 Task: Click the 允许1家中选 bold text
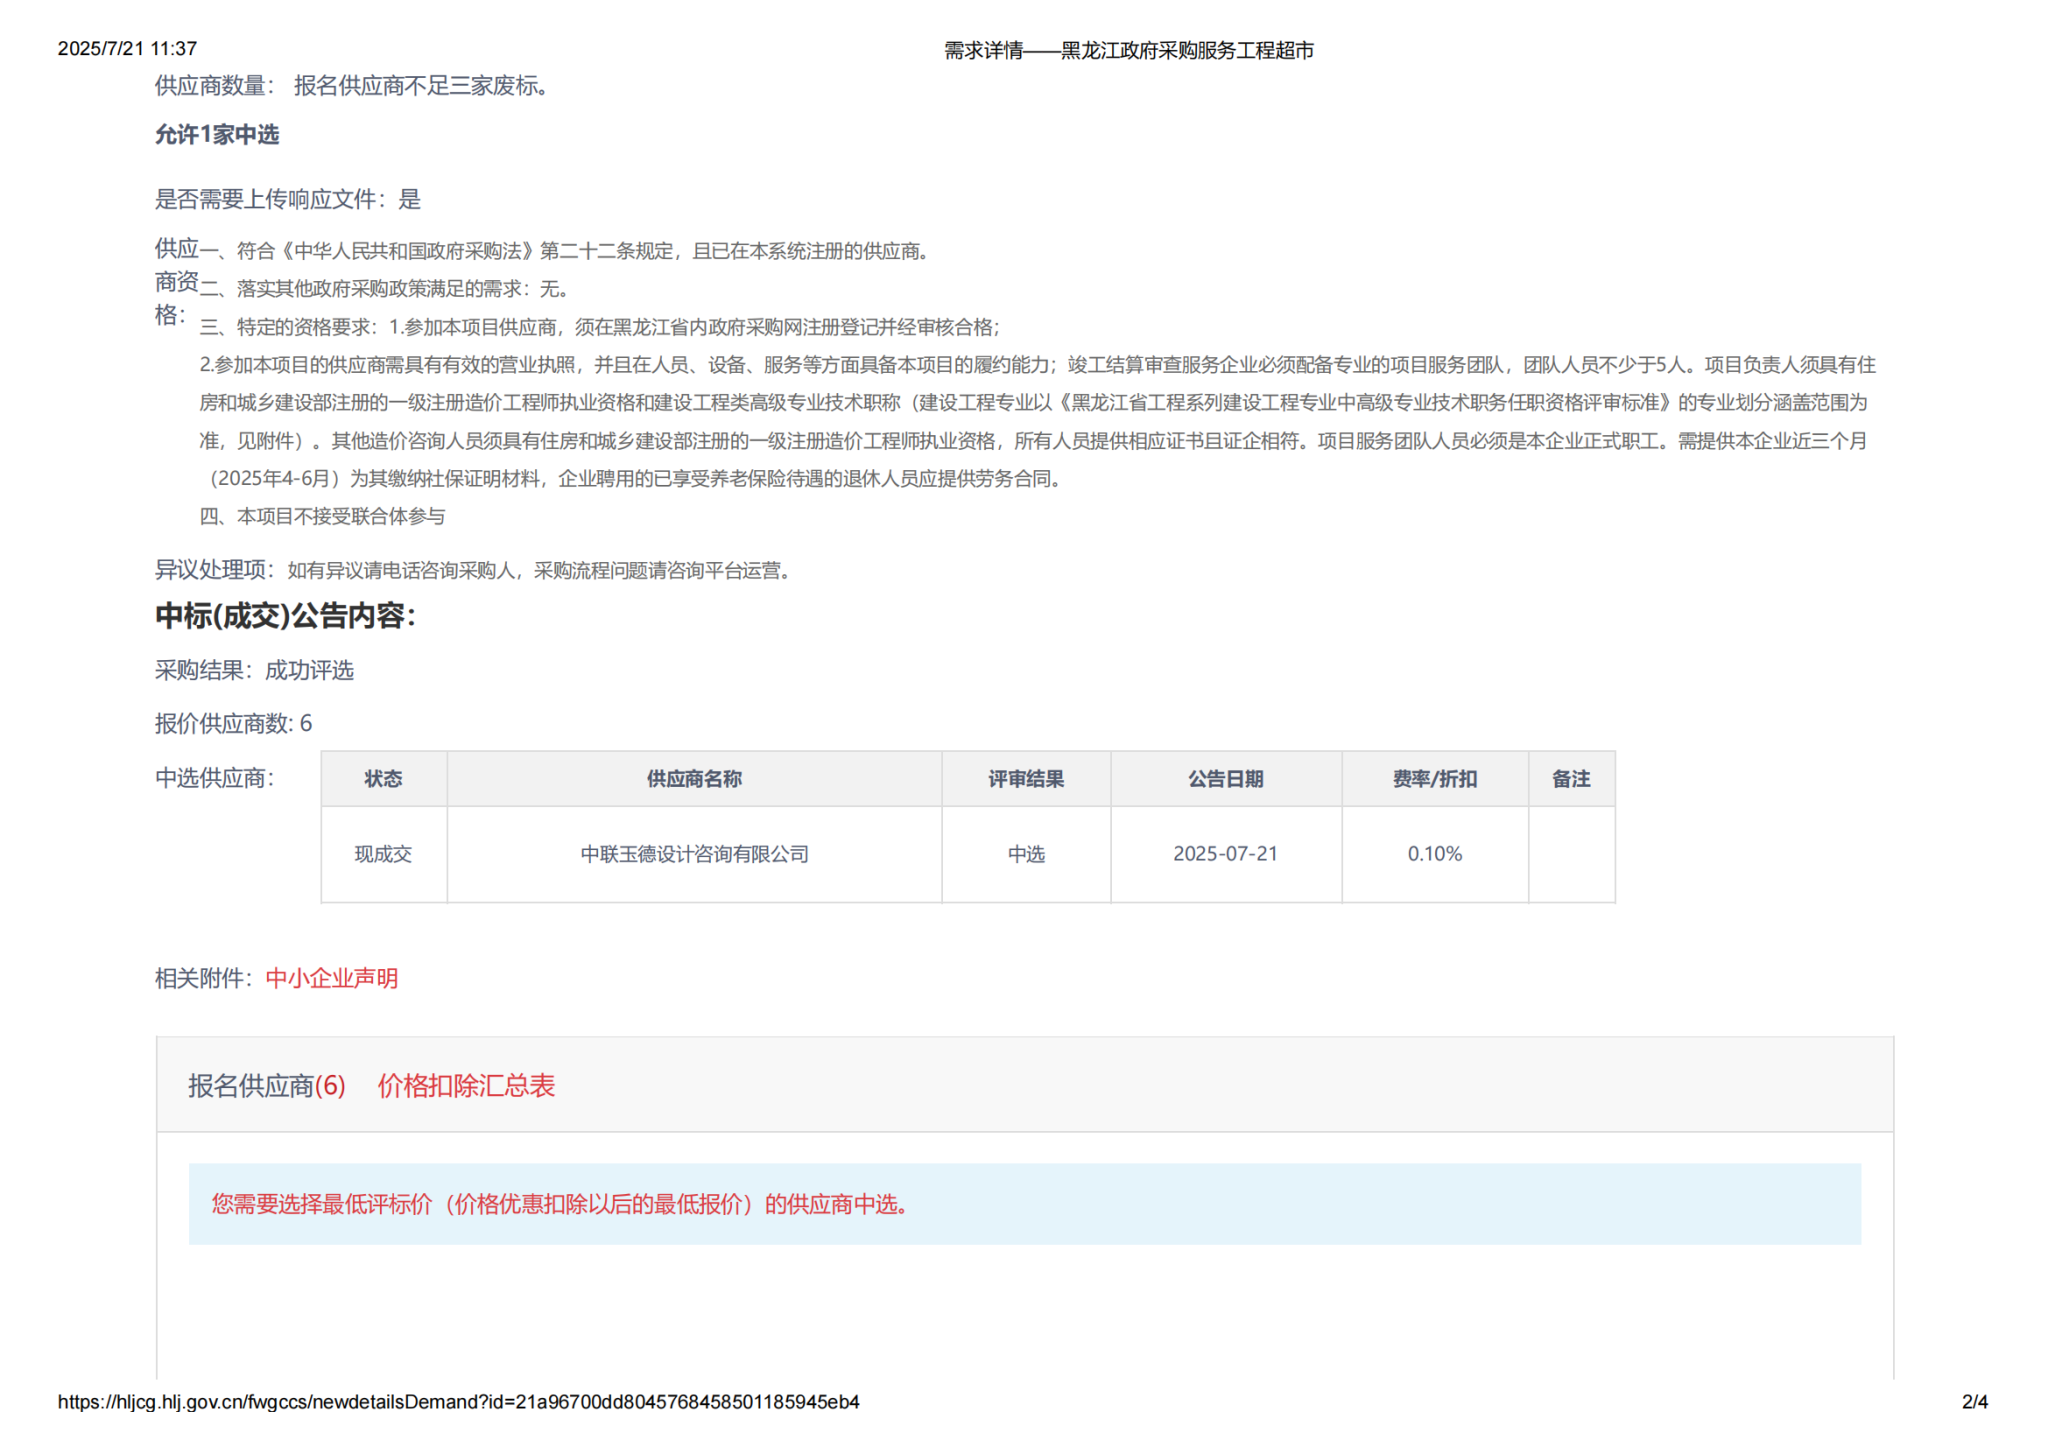[x=217, y=135]
